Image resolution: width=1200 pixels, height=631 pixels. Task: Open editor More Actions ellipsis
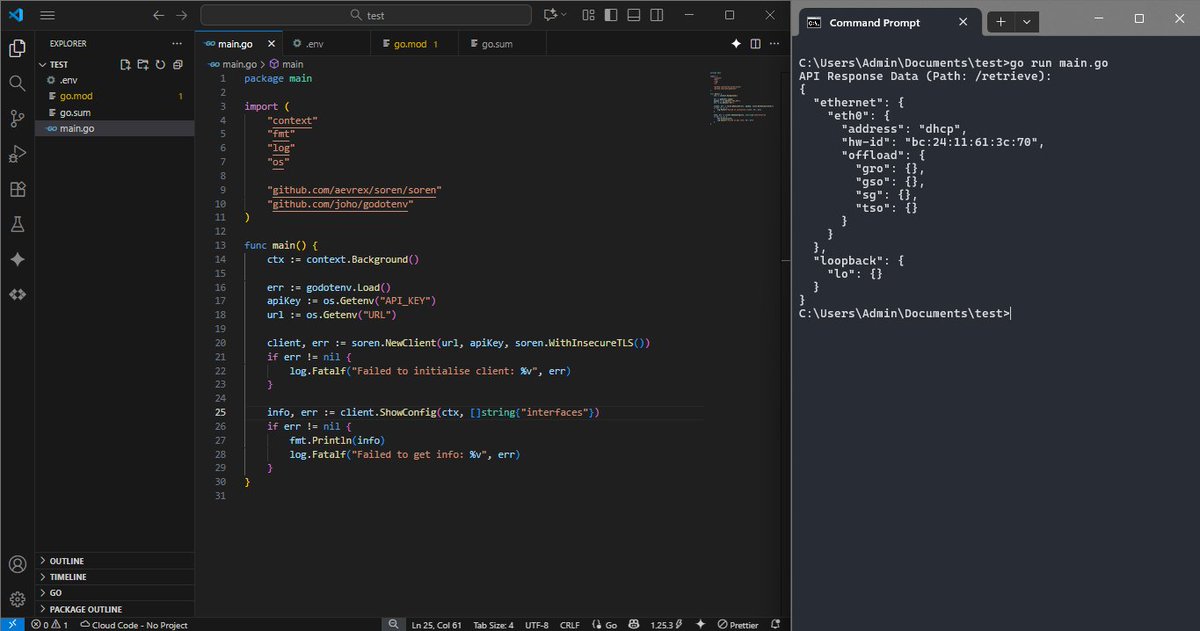pos(775,44)
